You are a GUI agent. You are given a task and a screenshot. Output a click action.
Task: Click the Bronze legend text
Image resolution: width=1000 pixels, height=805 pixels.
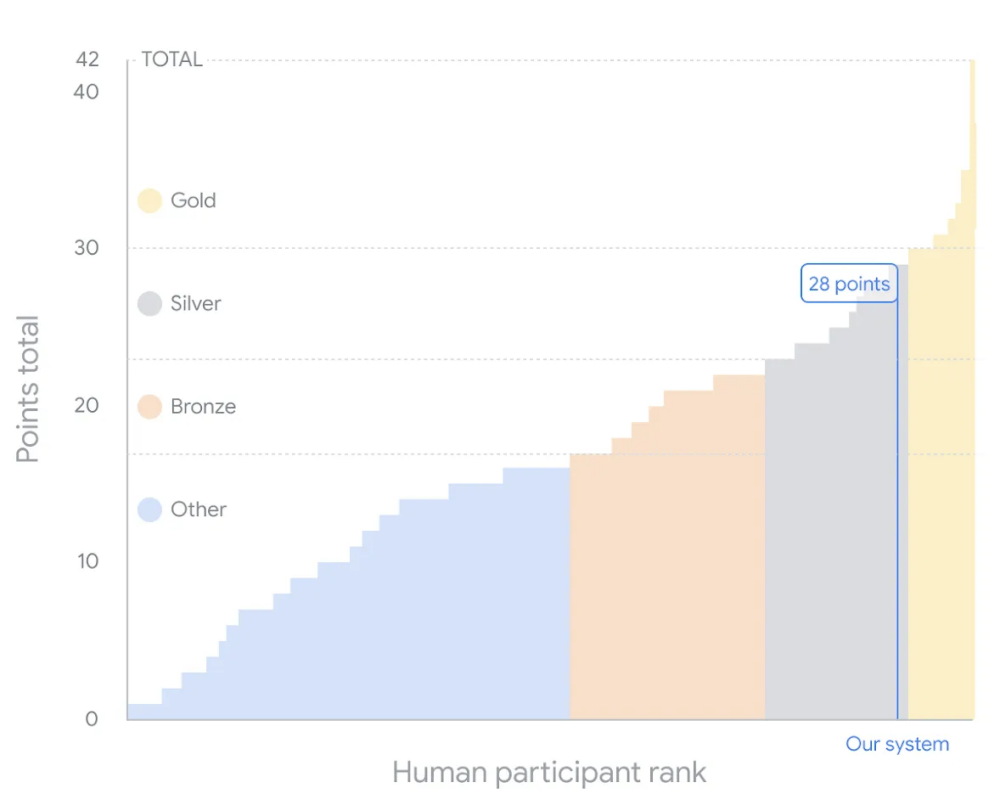pyautogui.click(x=203, y=406)
